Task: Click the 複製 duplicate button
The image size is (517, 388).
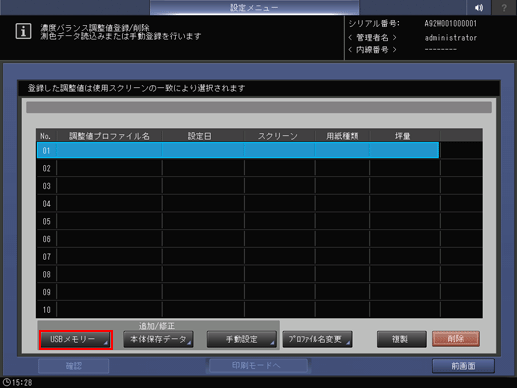Action: 402,340
